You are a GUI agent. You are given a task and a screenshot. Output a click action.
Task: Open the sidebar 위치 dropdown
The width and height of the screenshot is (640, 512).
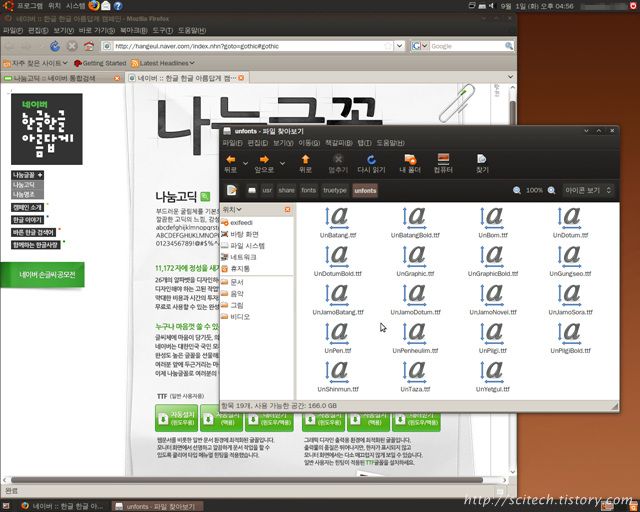pyautogui.click(x=232, y=209)
